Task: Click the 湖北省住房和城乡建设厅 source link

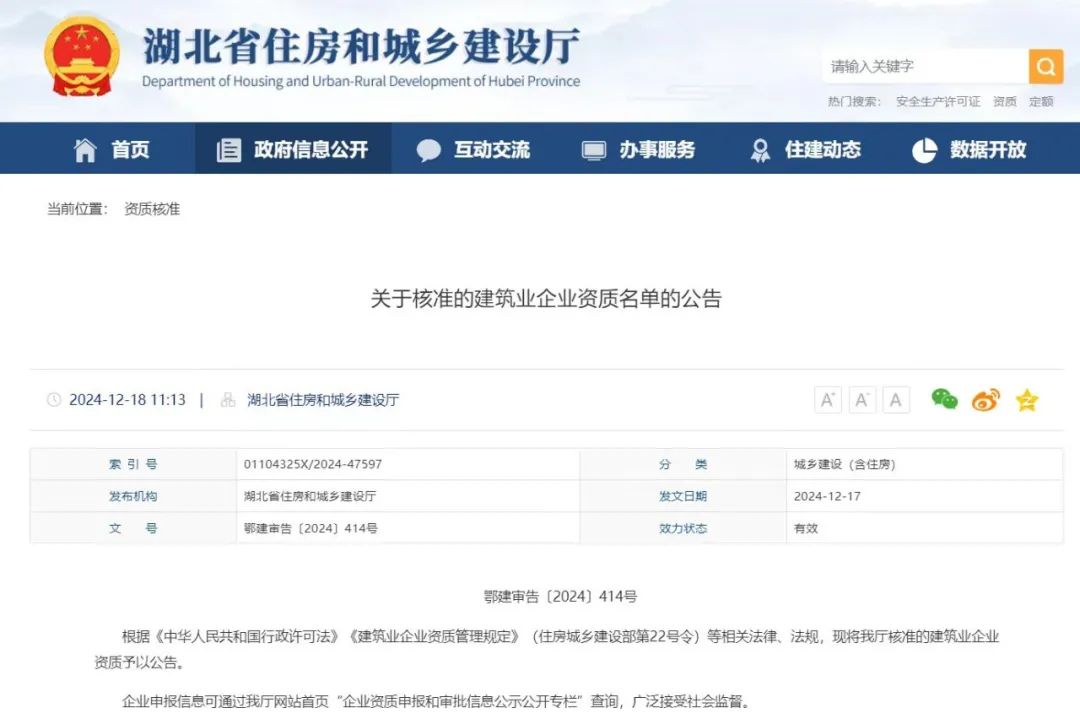Action: click(x=323, y=400)
